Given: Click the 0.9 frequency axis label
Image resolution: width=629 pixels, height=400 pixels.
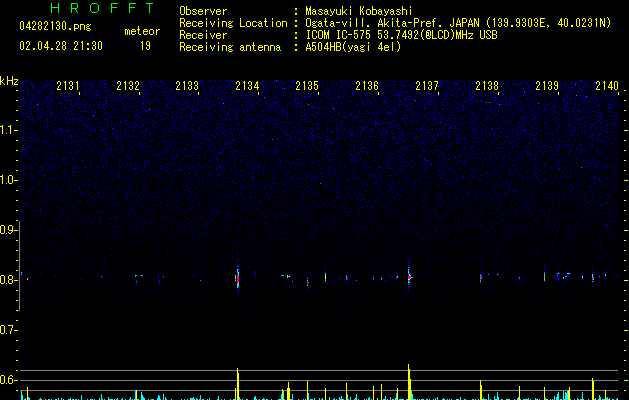Looking at the screenshot, I should (x=8, y=230).
